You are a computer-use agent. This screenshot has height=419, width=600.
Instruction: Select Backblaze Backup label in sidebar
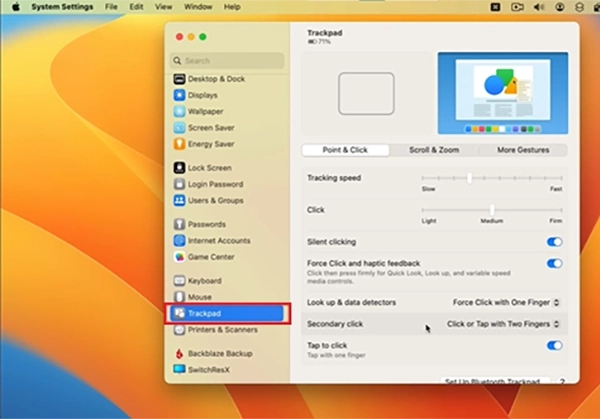tap(220, 354)
